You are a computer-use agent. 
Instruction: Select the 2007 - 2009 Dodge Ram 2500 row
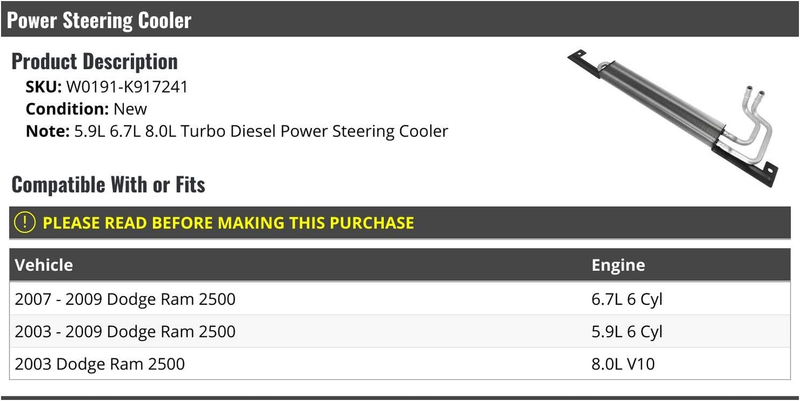pos(400,298)
